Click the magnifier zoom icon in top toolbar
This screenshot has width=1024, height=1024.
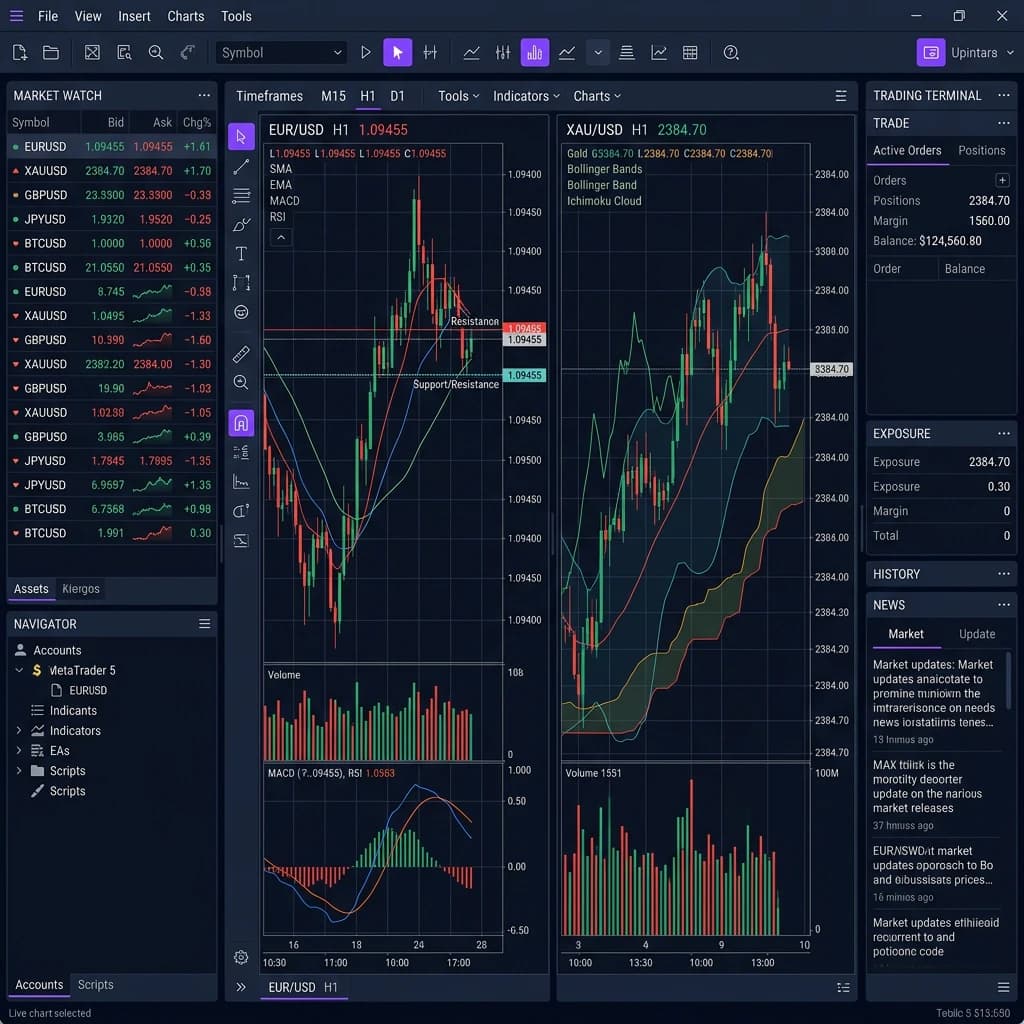[155, 53]
